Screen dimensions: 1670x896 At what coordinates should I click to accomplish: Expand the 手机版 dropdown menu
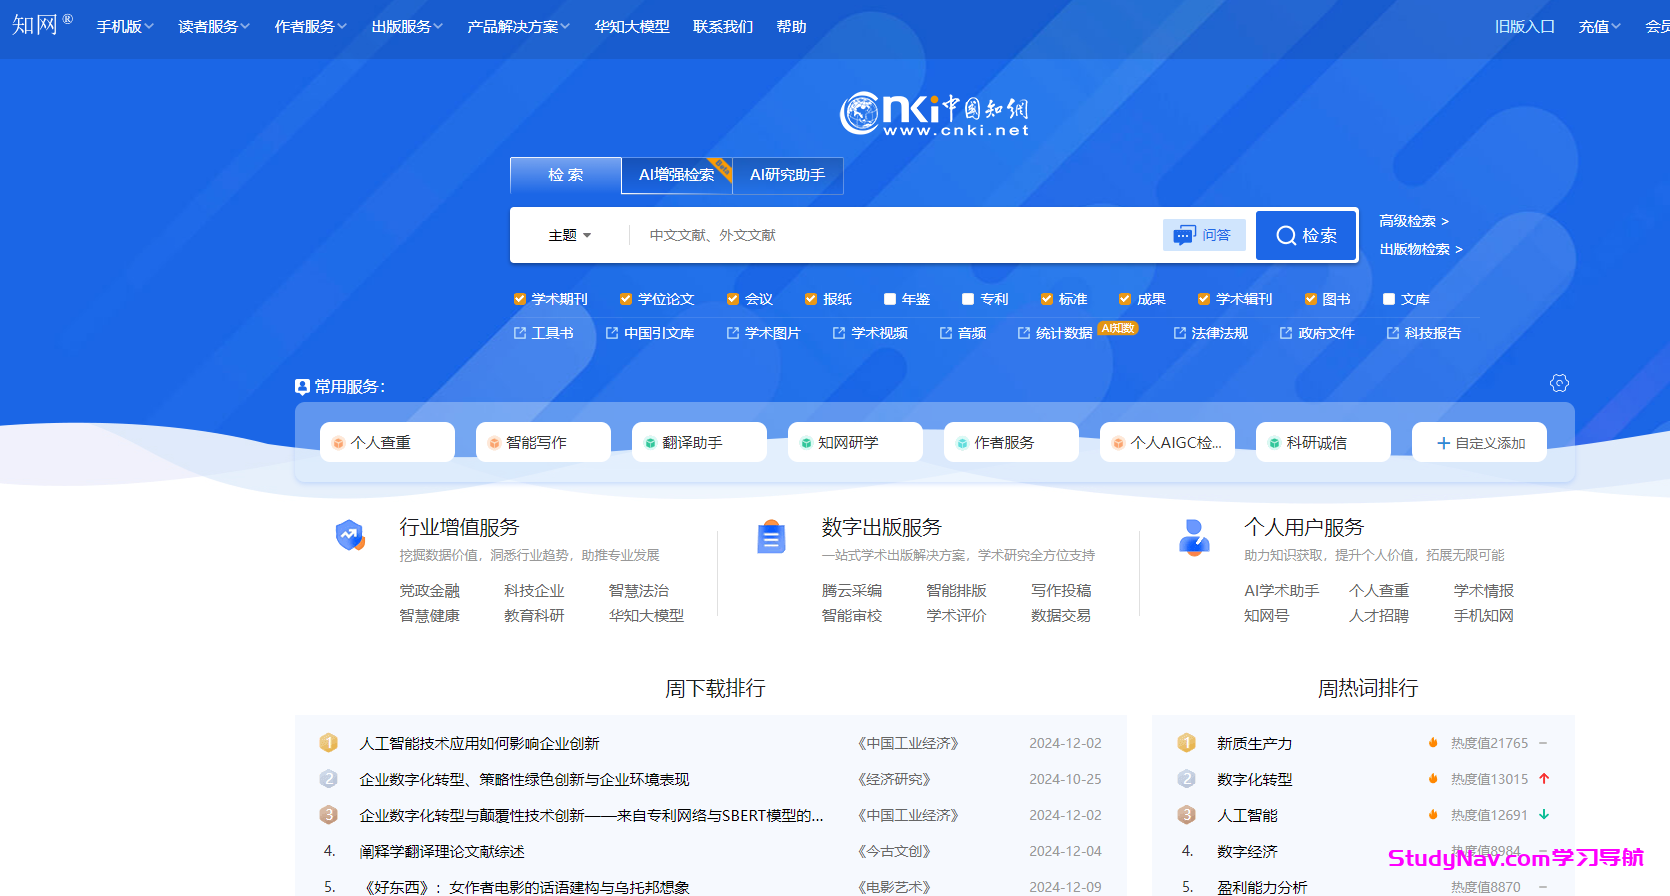pyautogui.click(x=125, y=27)
